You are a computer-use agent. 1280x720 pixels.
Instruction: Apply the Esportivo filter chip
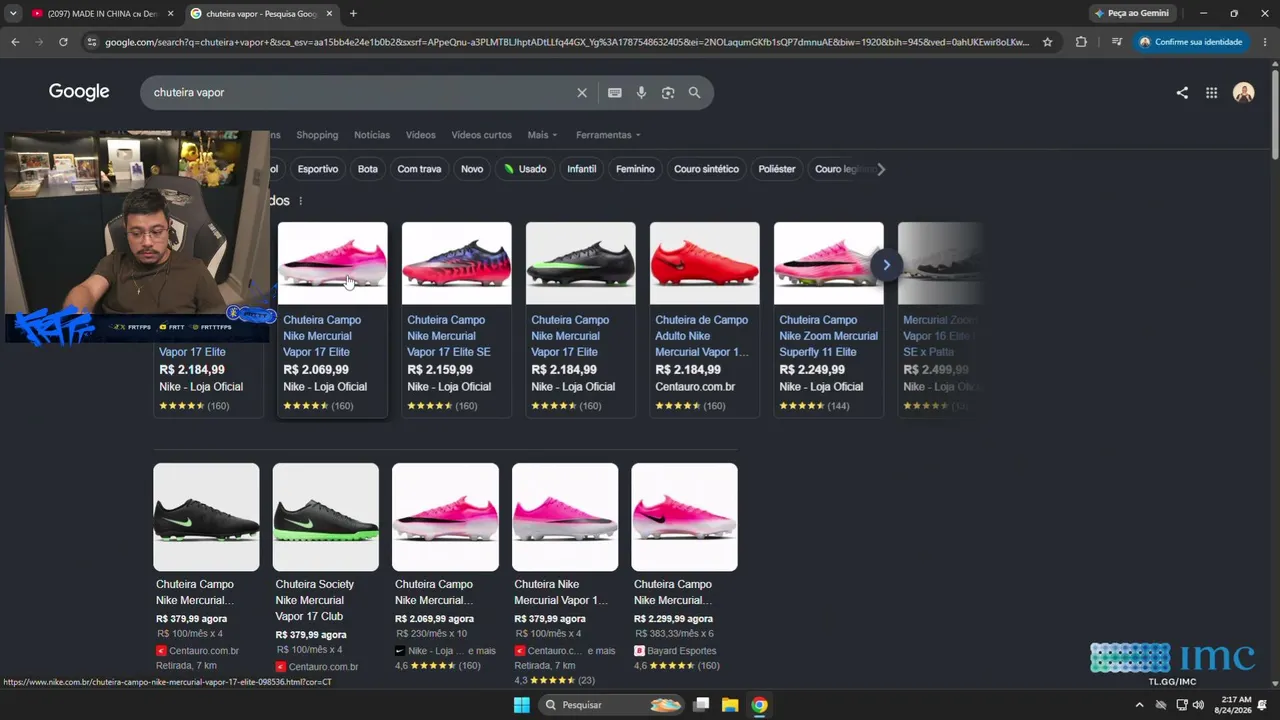(318, 169)
